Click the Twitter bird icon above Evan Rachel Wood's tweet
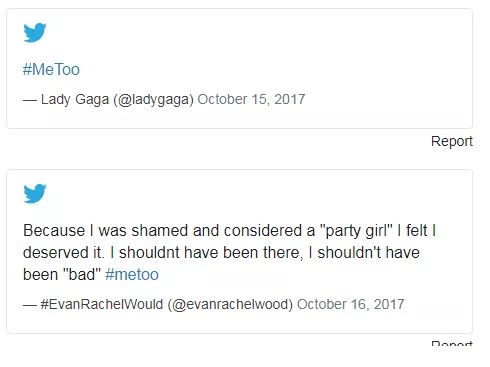This screenshot has width=490, height=367. tap(35, 193)
